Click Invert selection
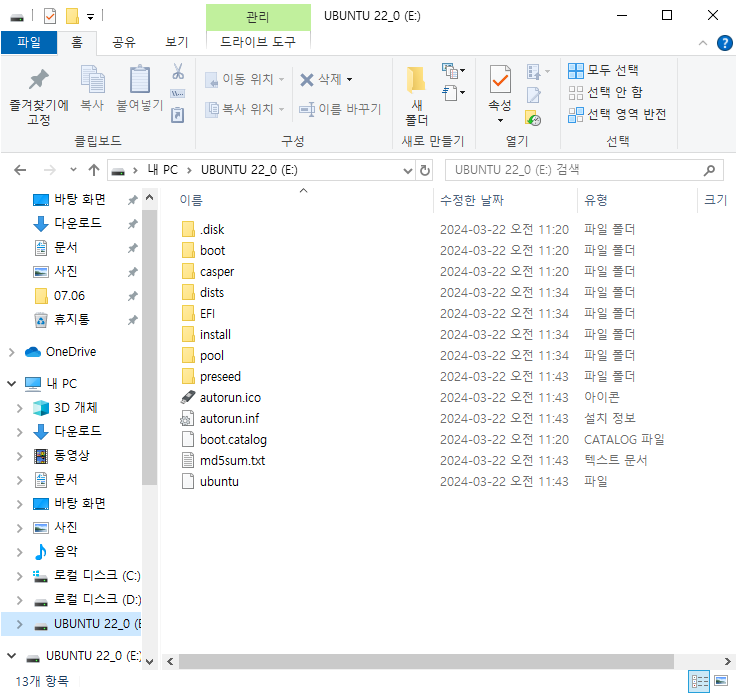 point(617,114)
